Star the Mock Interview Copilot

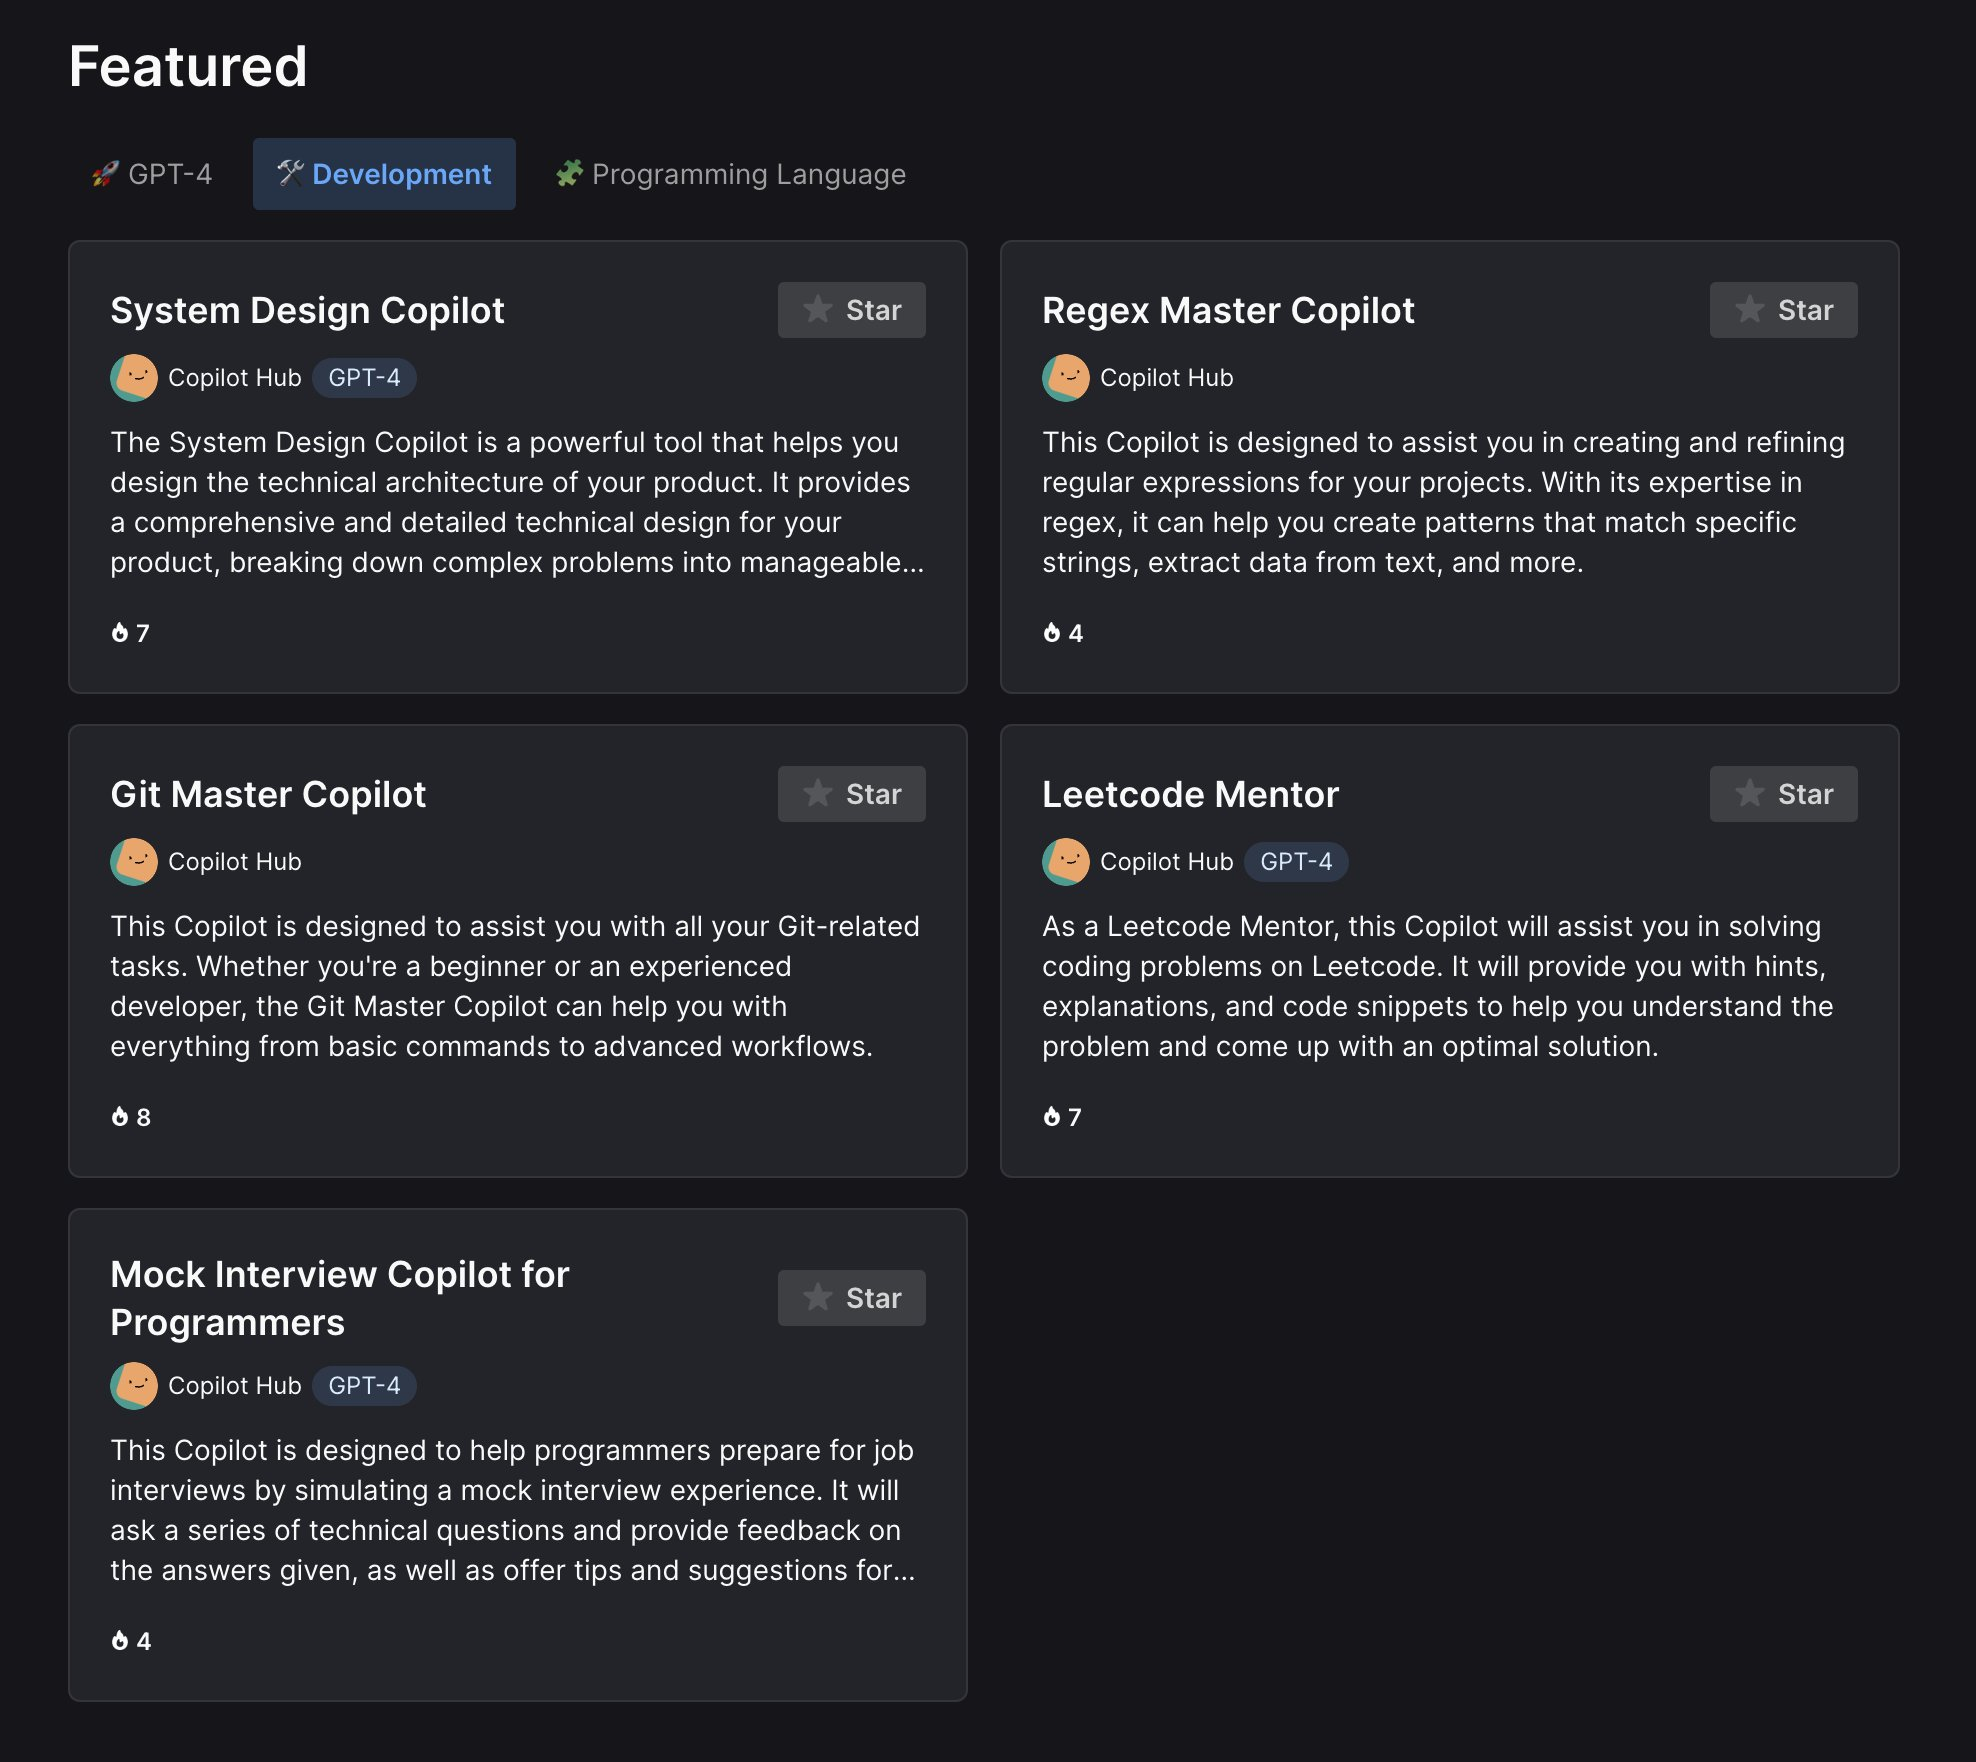851,1298
